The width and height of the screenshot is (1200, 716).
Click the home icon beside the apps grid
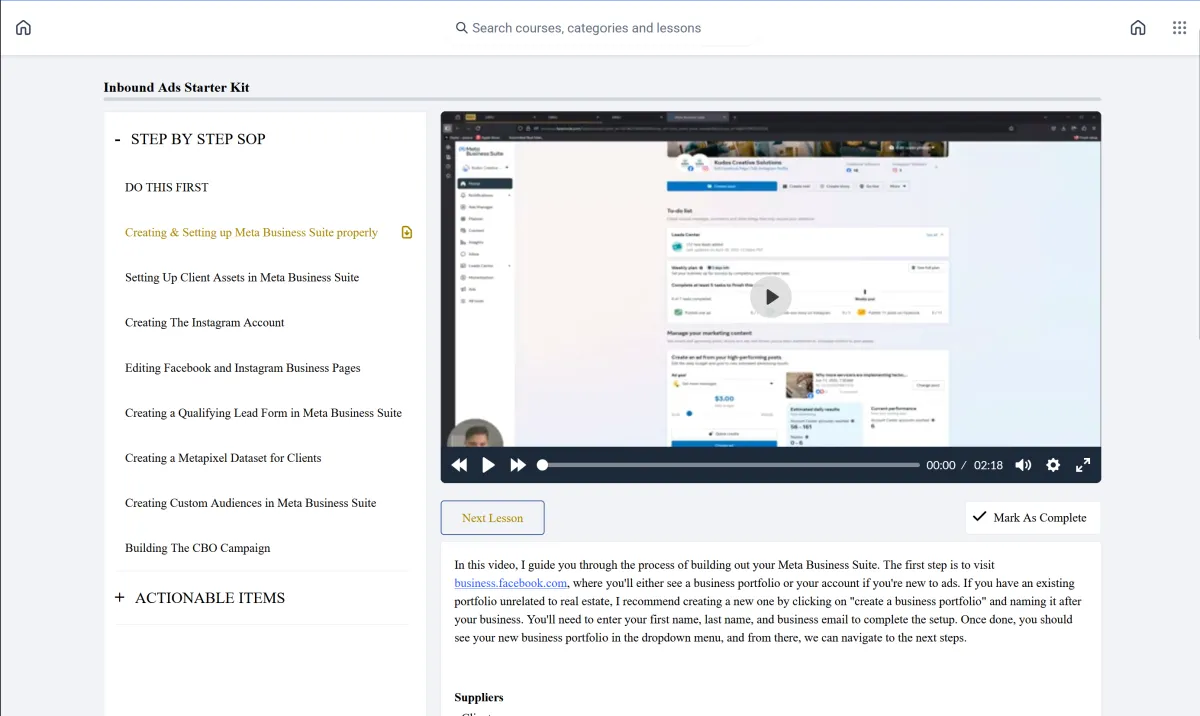click(1138, 28)
